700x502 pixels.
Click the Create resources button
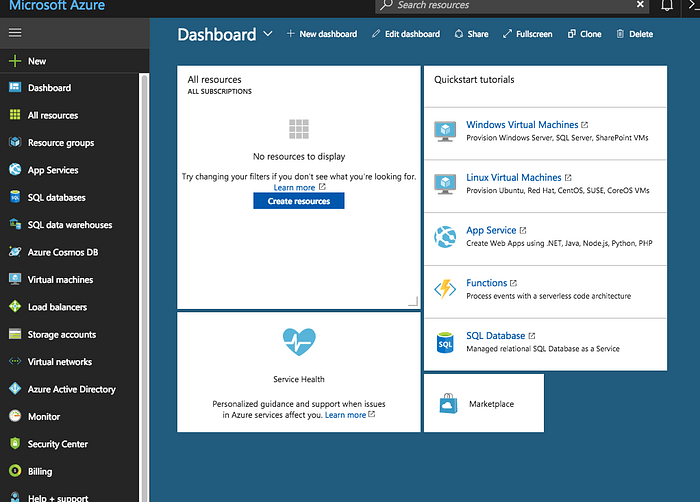click(x=299, y=201)
